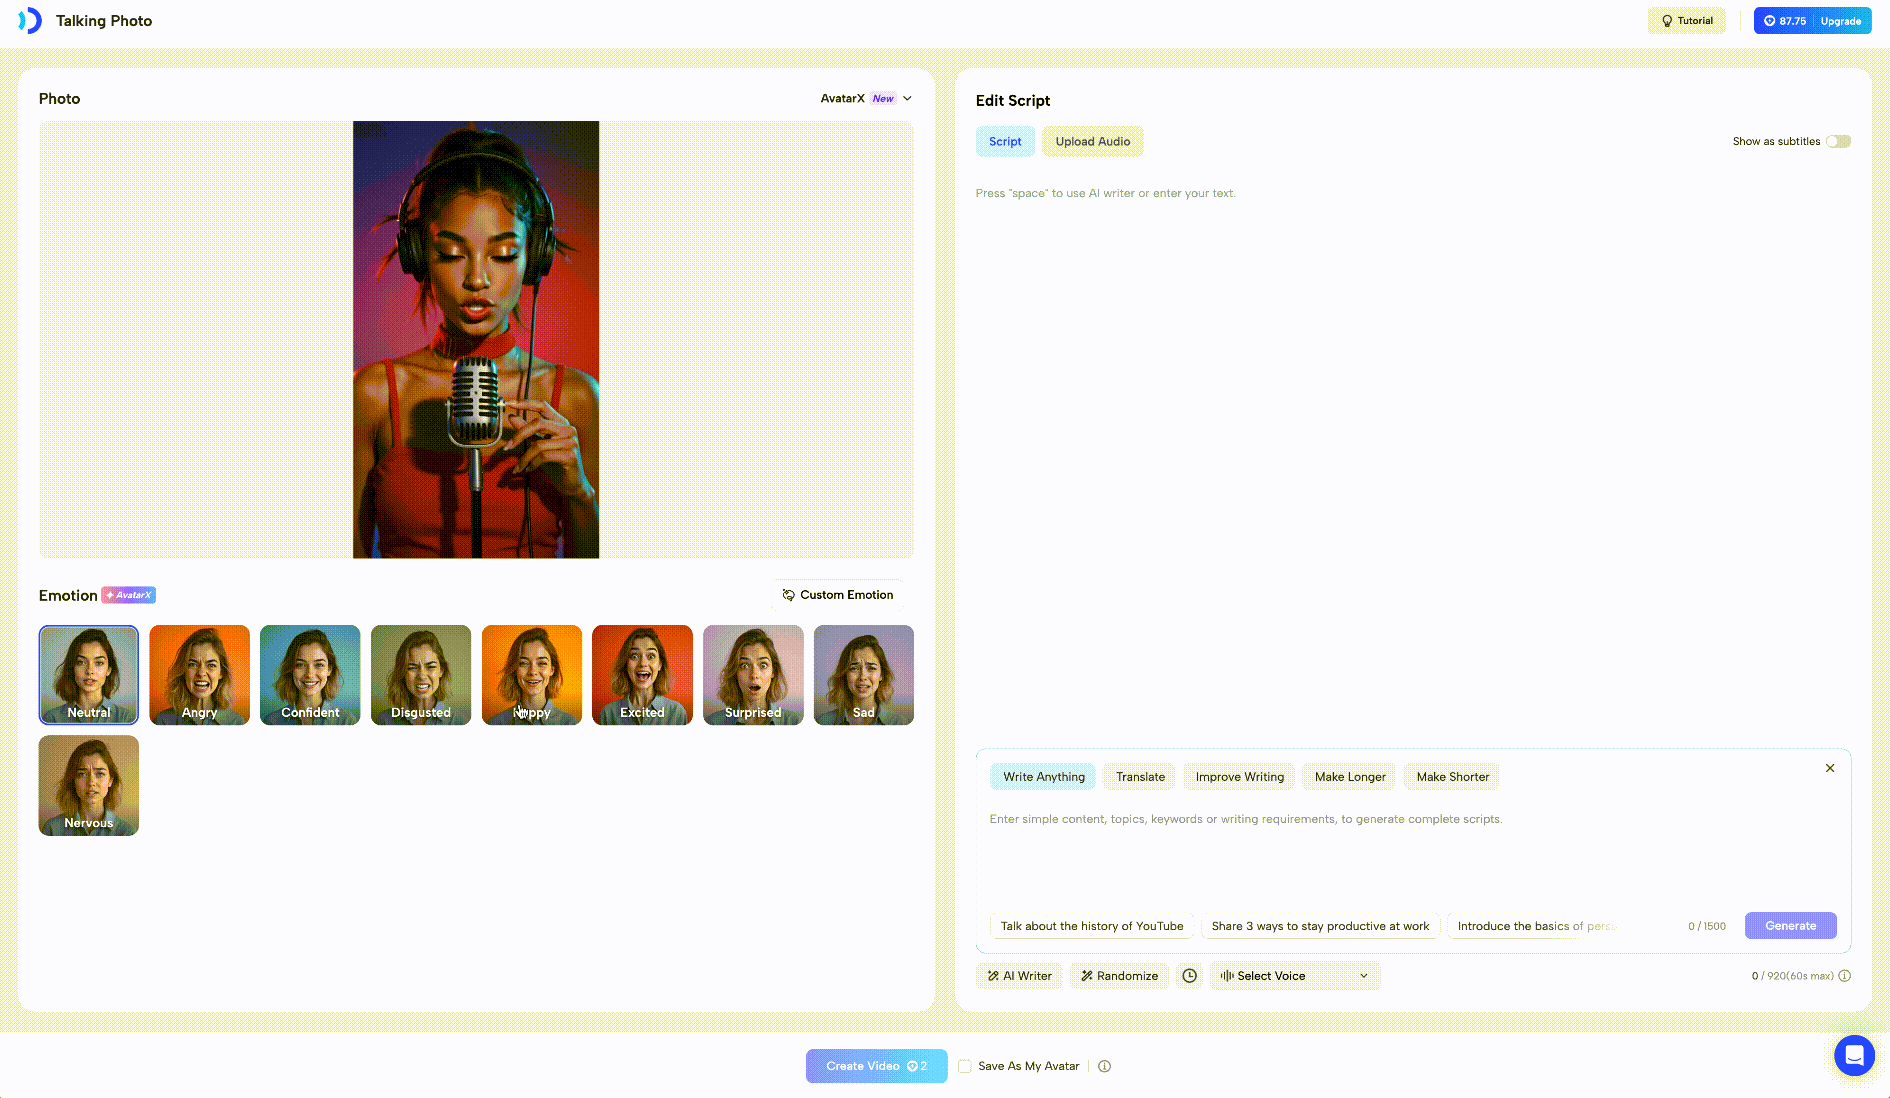Click the Randomize wand button
This screenshot has height=1098, width=1890.
click(1119, 976)
